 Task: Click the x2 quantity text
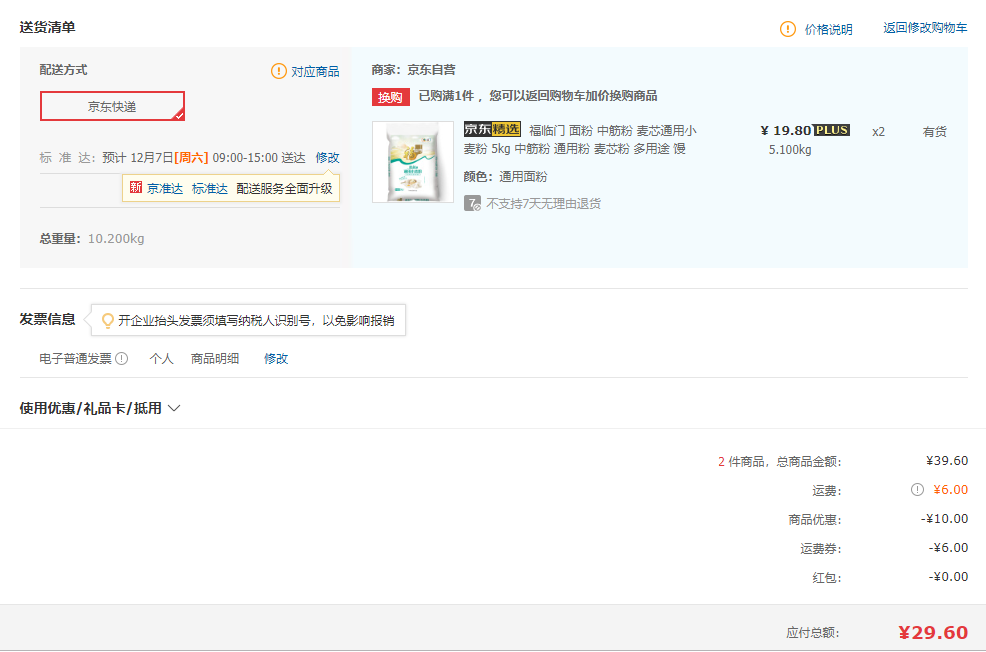click(x=878, y=132)
